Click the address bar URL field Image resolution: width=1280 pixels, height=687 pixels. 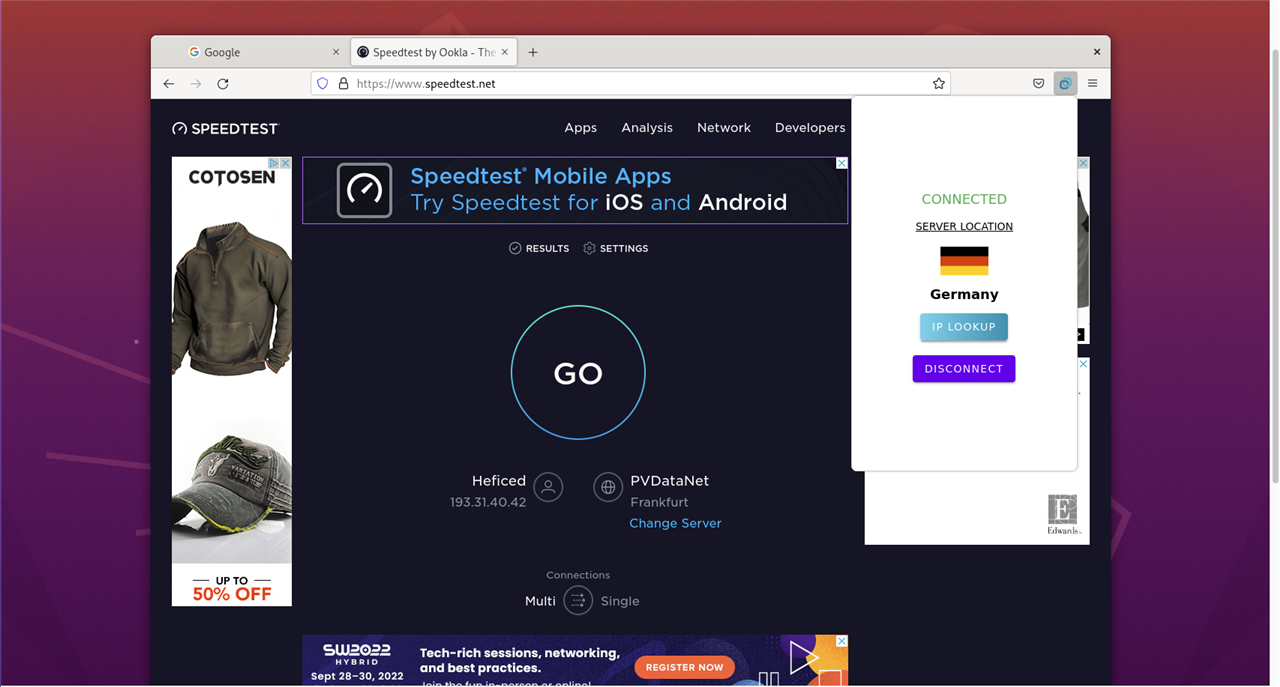tap(630, 84)
